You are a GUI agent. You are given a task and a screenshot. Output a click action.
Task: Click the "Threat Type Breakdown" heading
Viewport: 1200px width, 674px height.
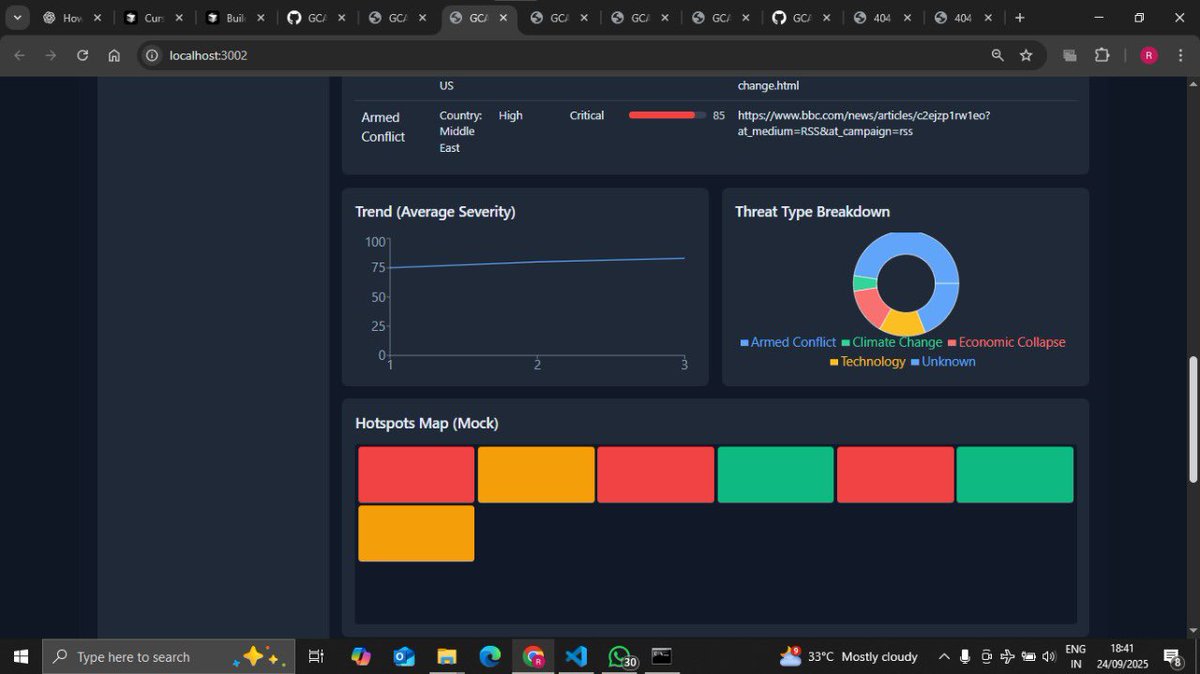pyautogui.click(x=812, y=212)
